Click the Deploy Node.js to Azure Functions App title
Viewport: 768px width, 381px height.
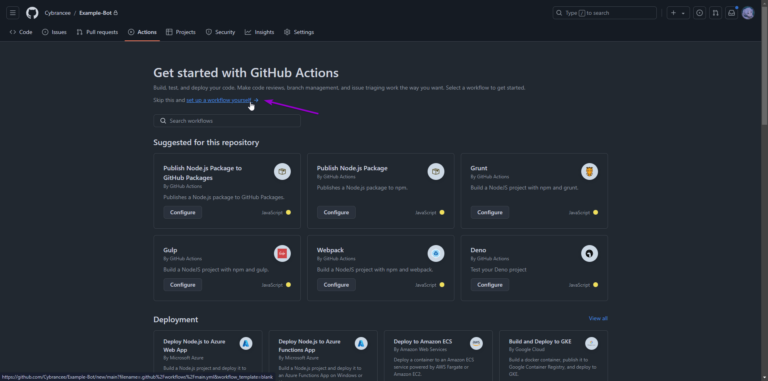[x=310, y=346]
